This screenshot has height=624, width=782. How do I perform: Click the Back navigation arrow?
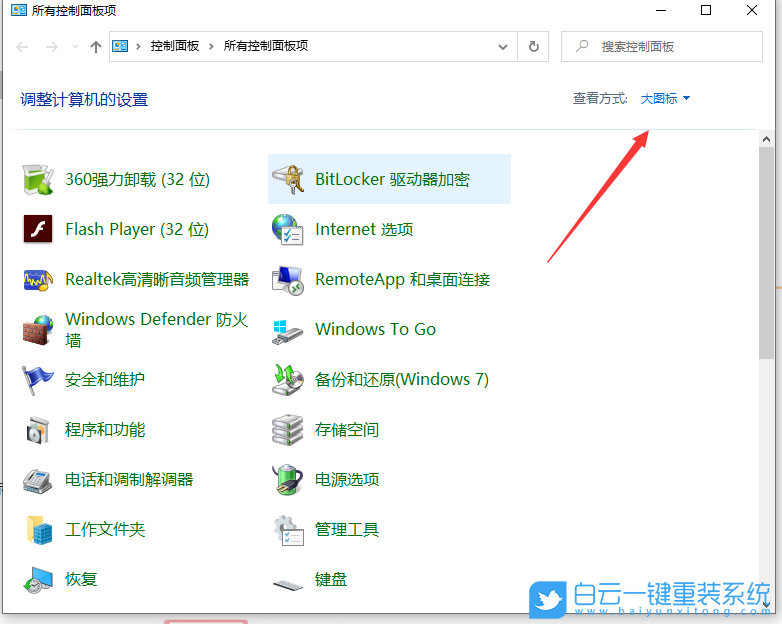(22, 47)
